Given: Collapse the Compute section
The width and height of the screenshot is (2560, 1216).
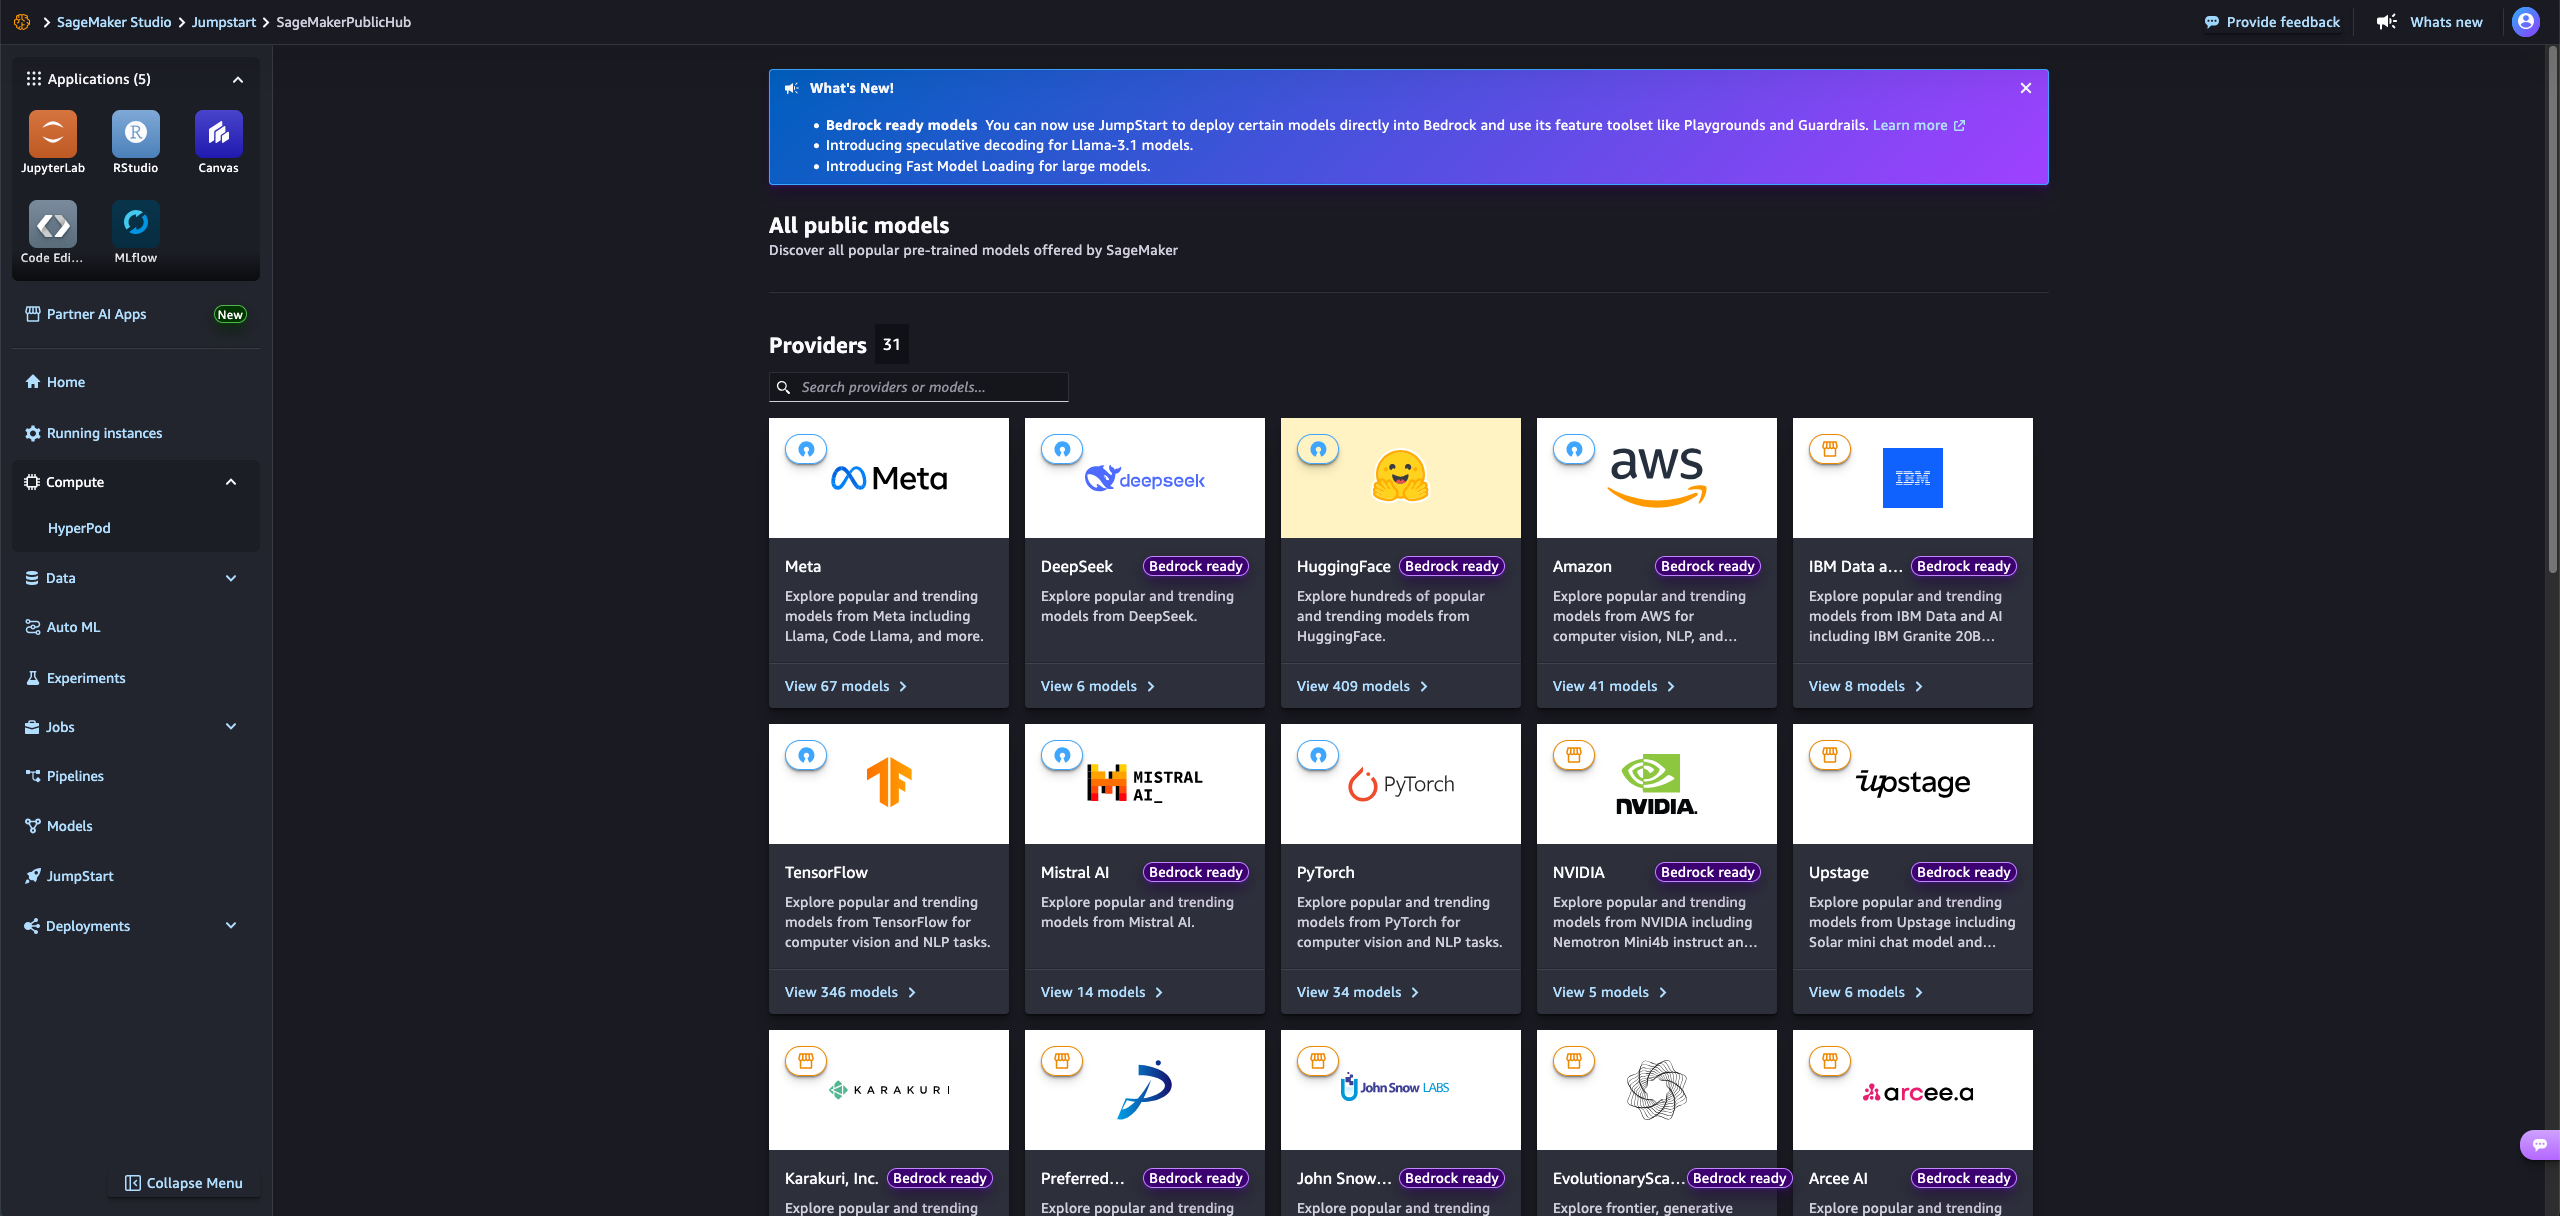Looking at the screenshot, I should click(x=231, y=482).
